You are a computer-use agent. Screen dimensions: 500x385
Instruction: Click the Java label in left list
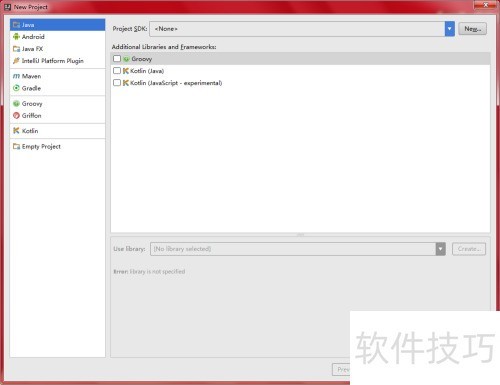coord(28,25)
